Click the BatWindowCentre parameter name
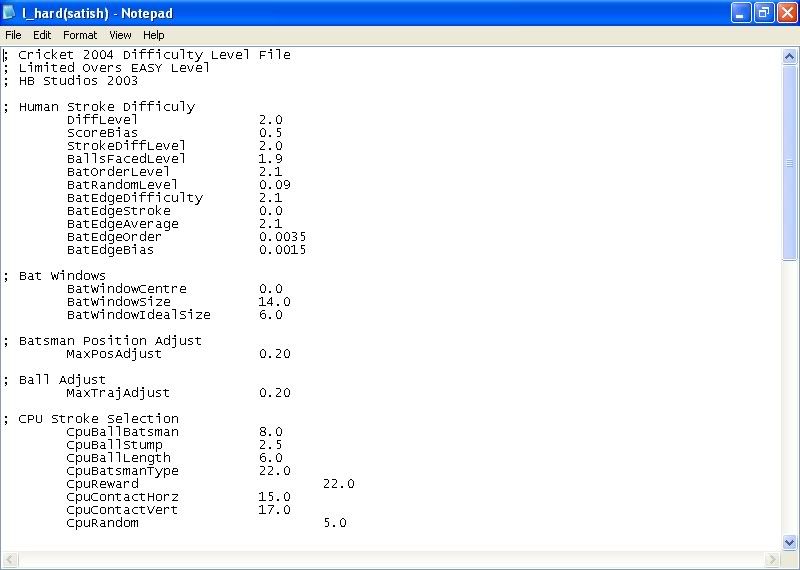This screenshot has width=800, height=570. (127, 289)
